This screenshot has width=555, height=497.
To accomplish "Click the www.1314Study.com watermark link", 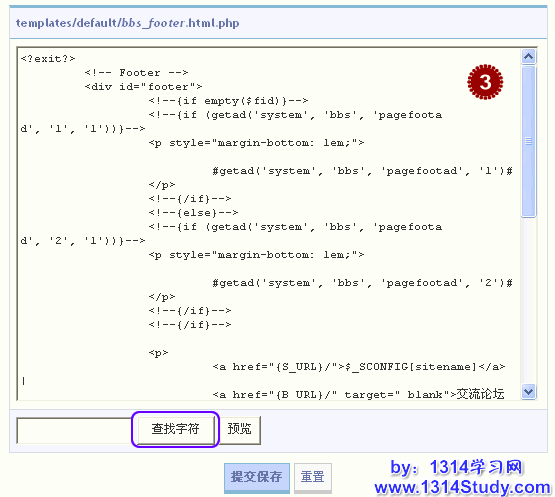I will pos(463,487).
